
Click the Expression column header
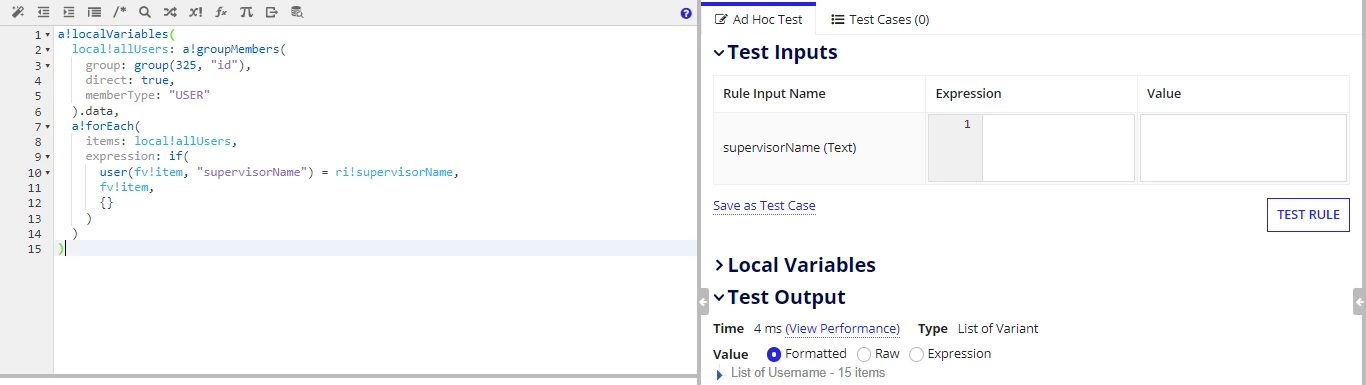click(968, 94)
